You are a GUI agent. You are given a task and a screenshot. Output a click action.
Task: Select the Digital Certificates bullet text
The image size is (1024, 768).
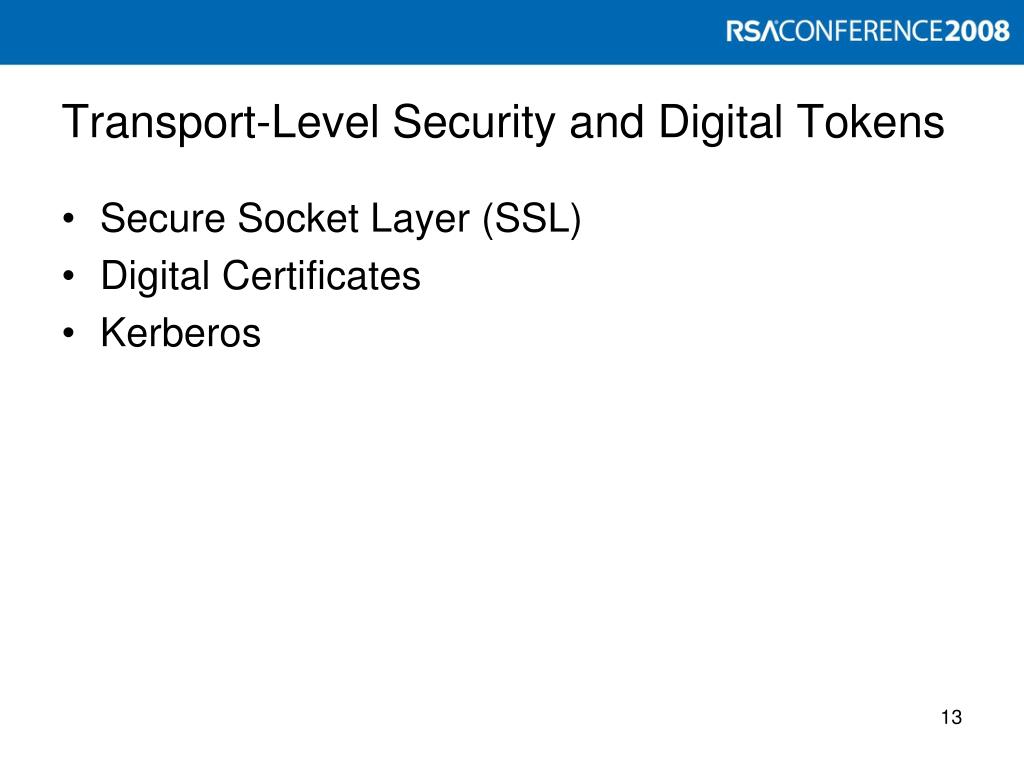tap(261, 276)
